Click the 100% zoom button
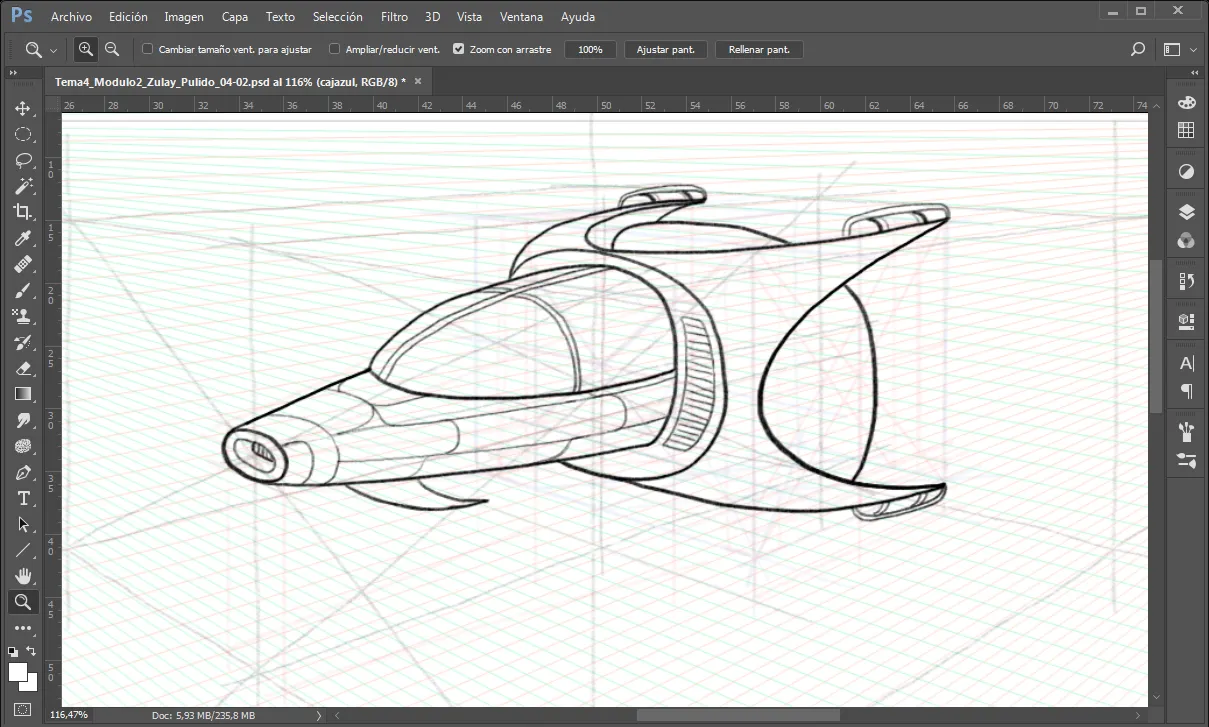 [590, 49]
